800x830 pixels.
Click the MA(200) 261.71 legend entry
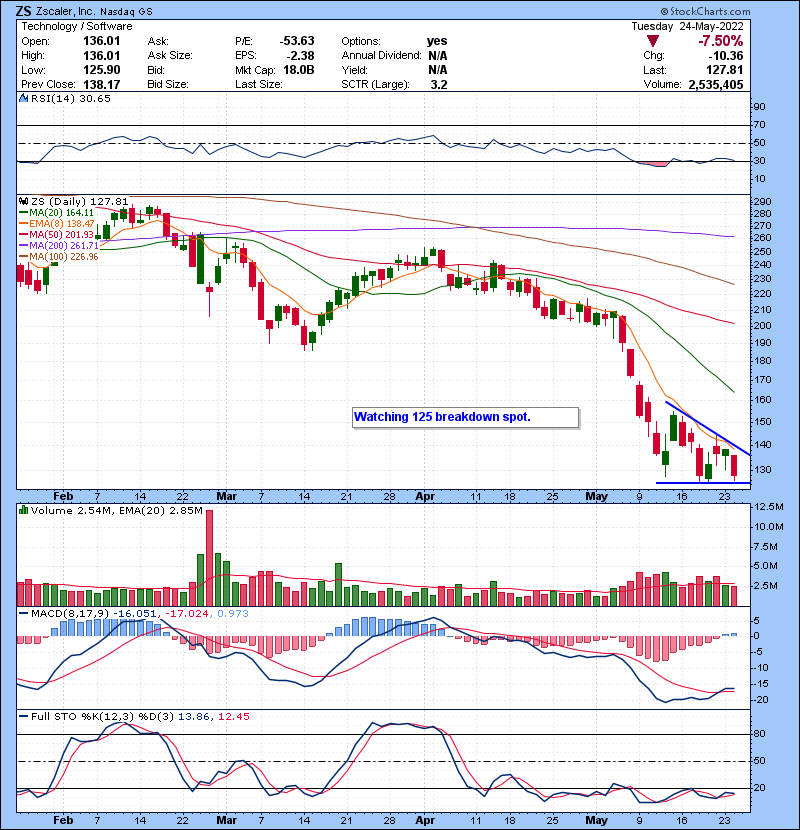[x=58, y=246]
